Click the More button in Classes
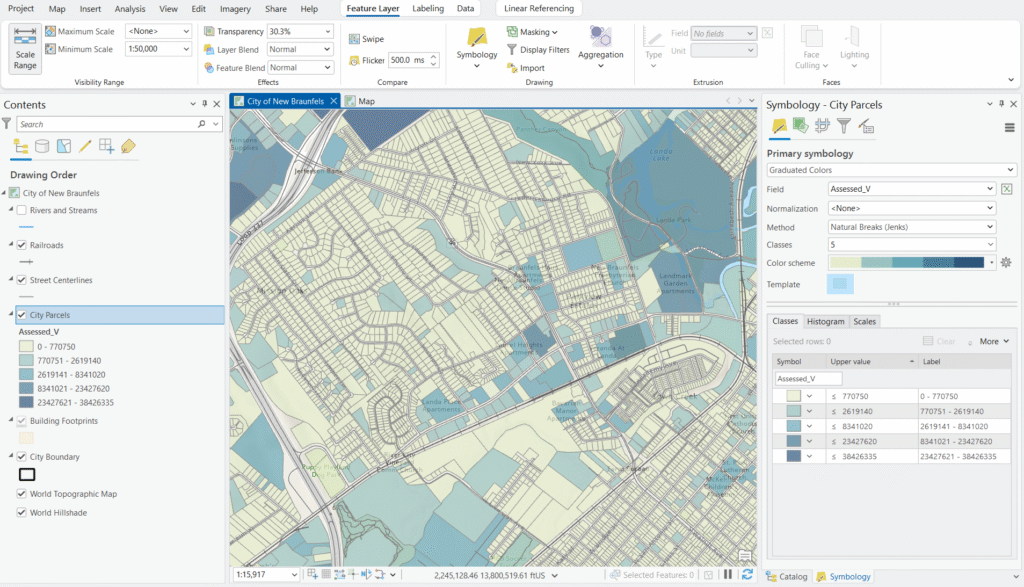 (x=992, y=341)
